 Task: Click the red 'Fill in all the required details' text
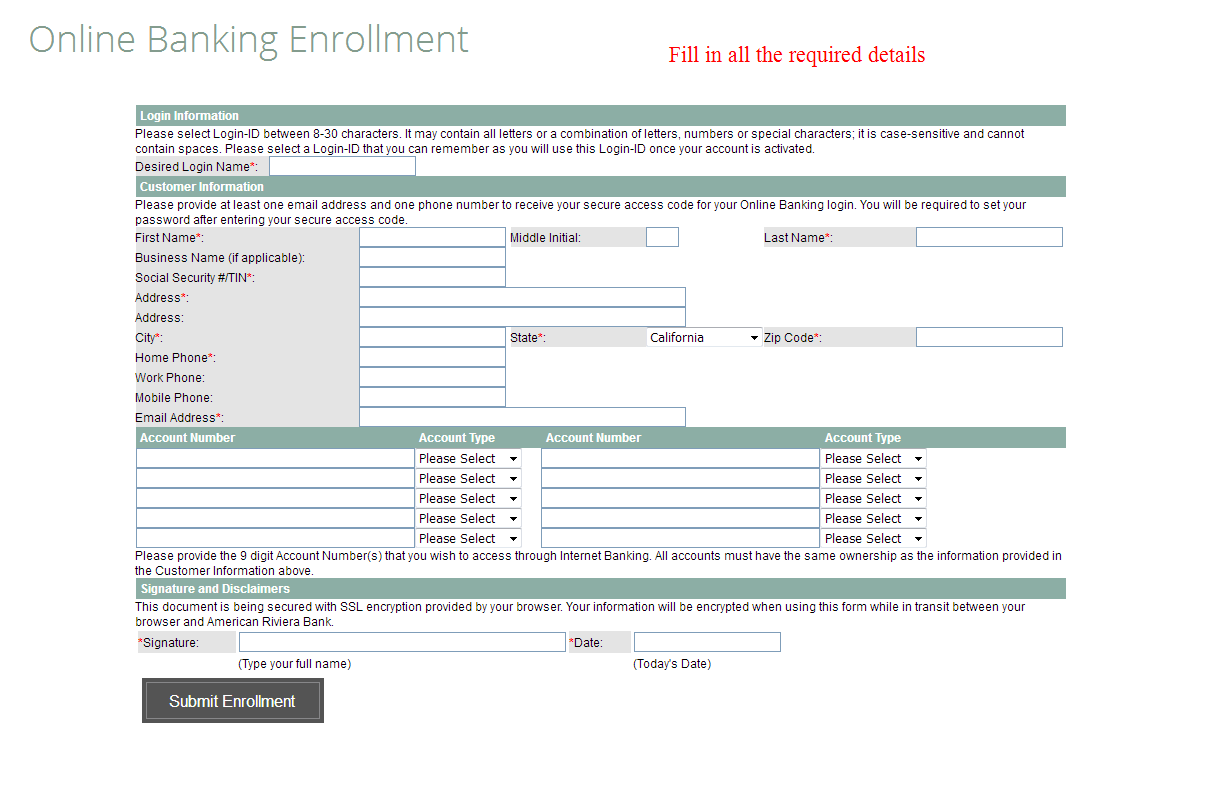point(797,55)
